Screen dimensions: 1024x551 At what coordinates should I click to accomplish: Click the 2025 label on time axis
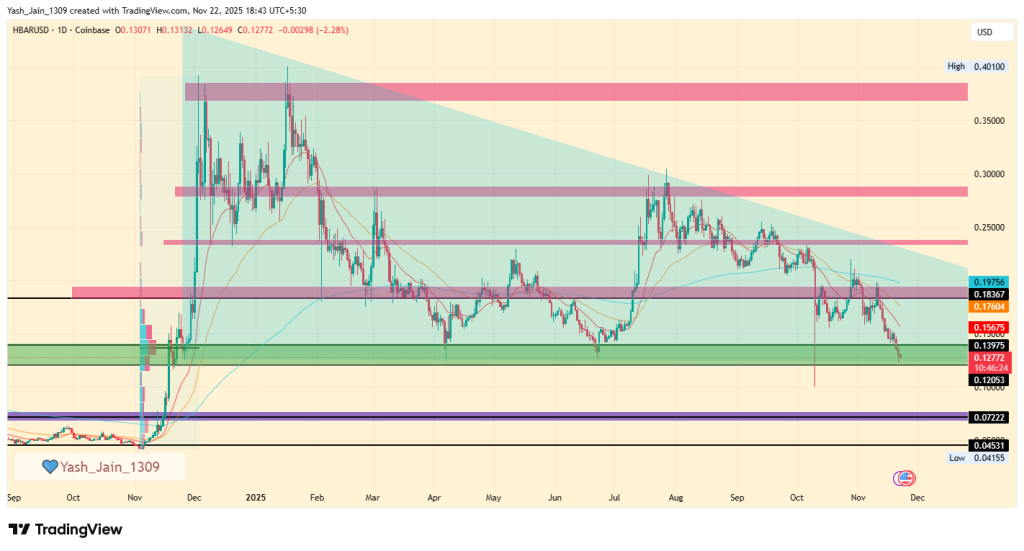tap(257, 496)
